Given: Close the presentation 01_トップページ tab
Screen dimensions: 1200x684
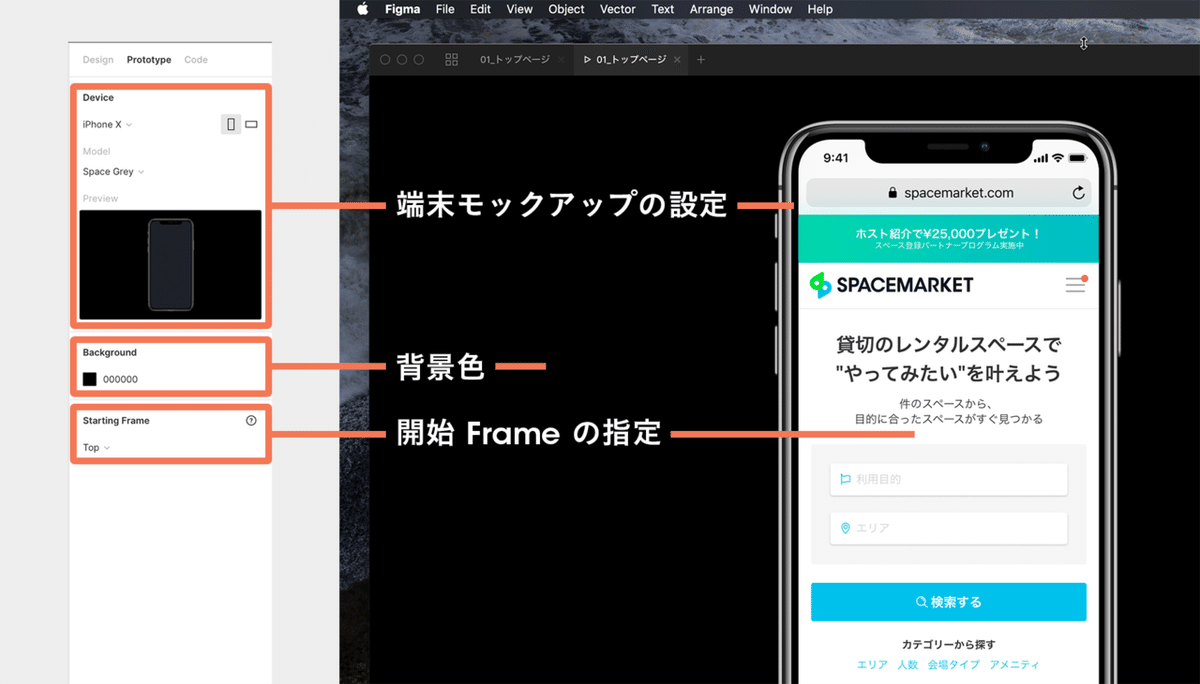Looking at the screenshot, I should pyautogui.click(x=677, y=60).
